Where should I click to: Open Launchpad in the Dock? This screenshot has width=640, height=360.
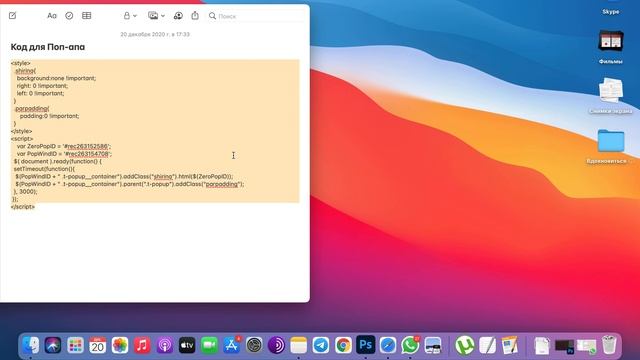[x=76, y=345]
